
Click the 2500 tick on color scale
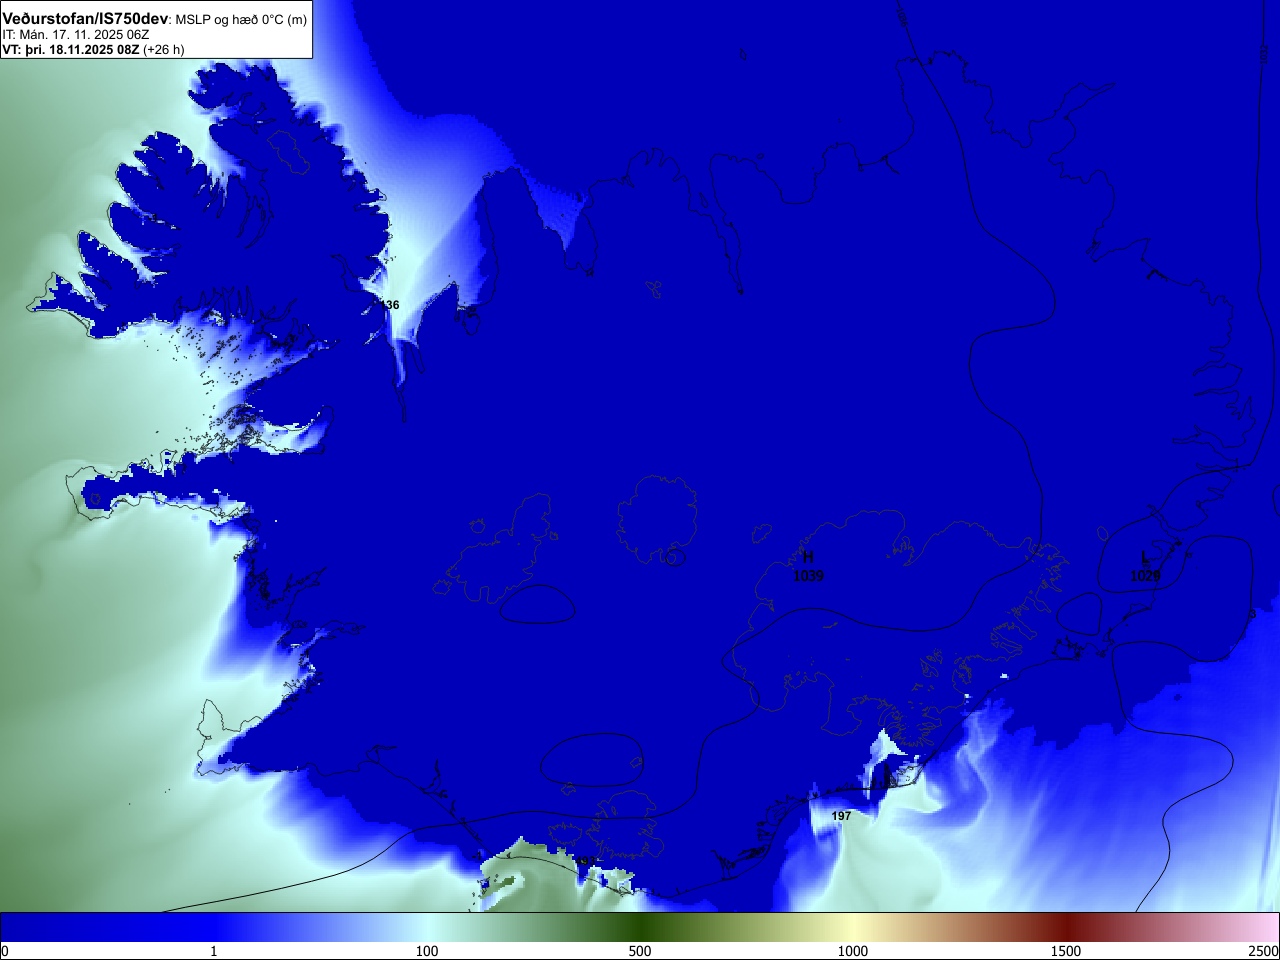(x=1264, y=951)
